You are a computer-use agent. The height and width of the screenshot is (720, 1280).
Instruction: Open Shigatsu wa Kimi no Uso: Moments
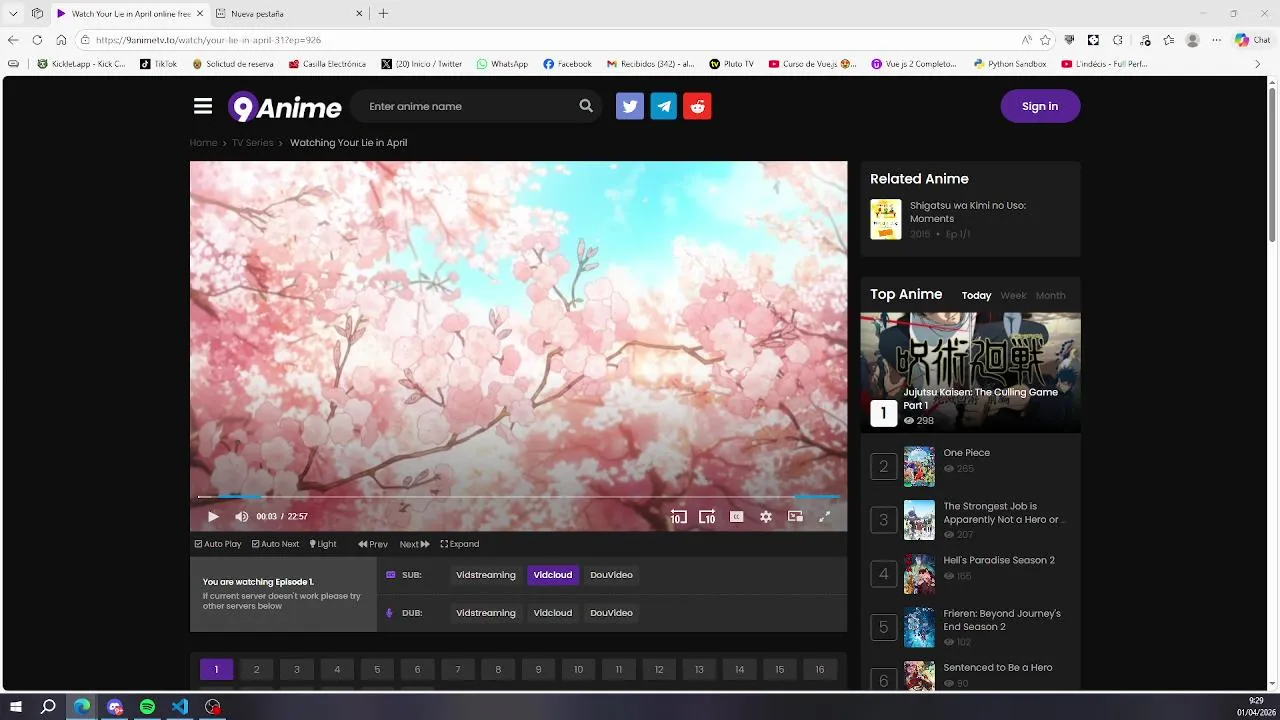(968, 212)
